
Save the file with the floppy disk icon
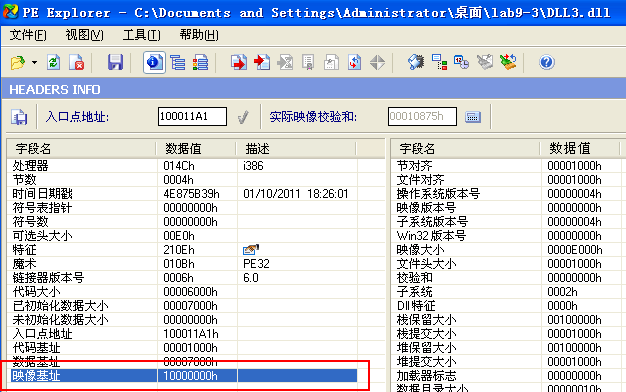click(x=115, y=63)
